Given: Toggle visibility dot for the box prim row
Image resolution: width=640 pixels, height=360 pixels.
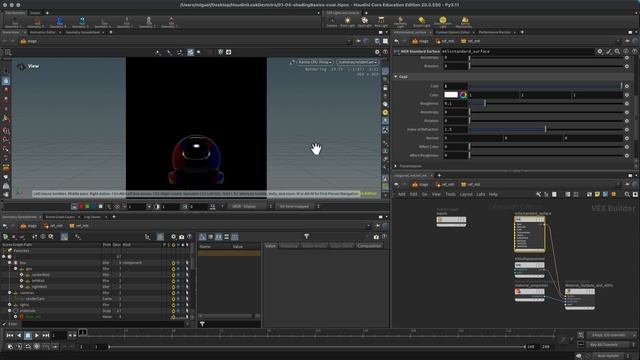Looking at the screenshot, I should pyautogui.click(x=178, y=263).
